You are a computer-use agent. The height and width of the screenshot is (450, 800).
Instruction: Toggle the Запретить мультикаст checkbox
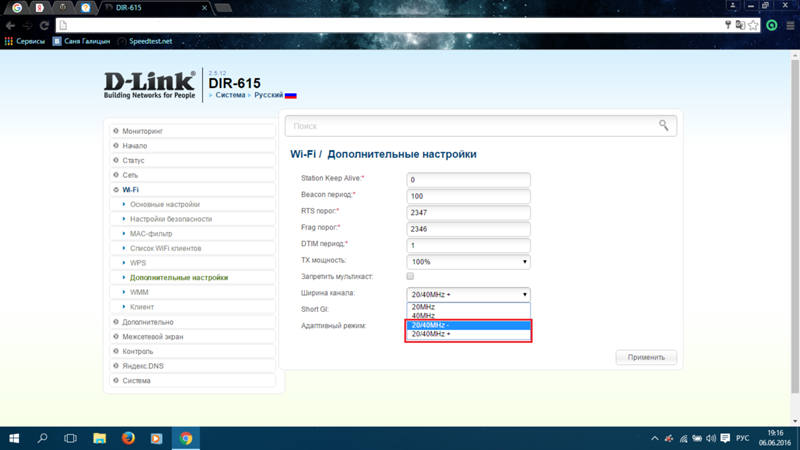click(410, 276)
